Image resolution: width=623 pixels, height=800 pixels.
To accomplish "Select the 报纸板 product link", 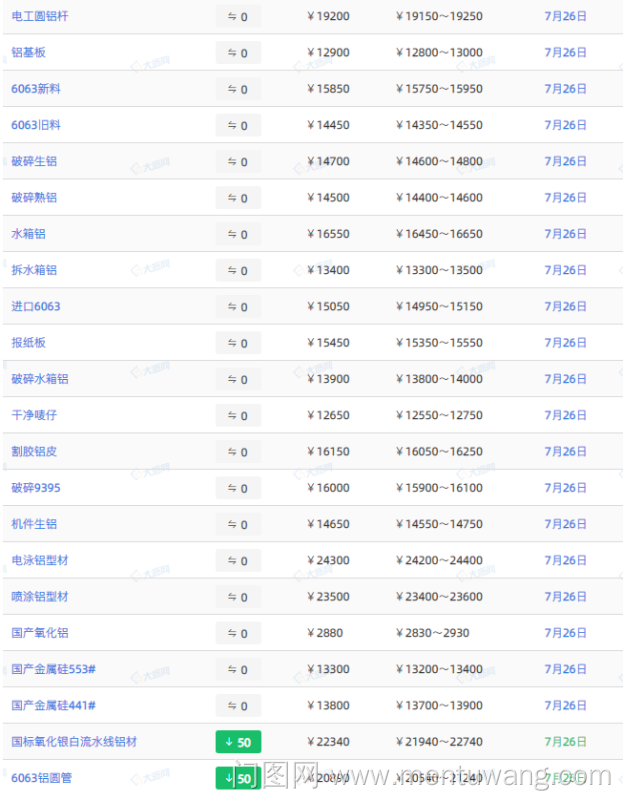I will click(x=28, y=342).
